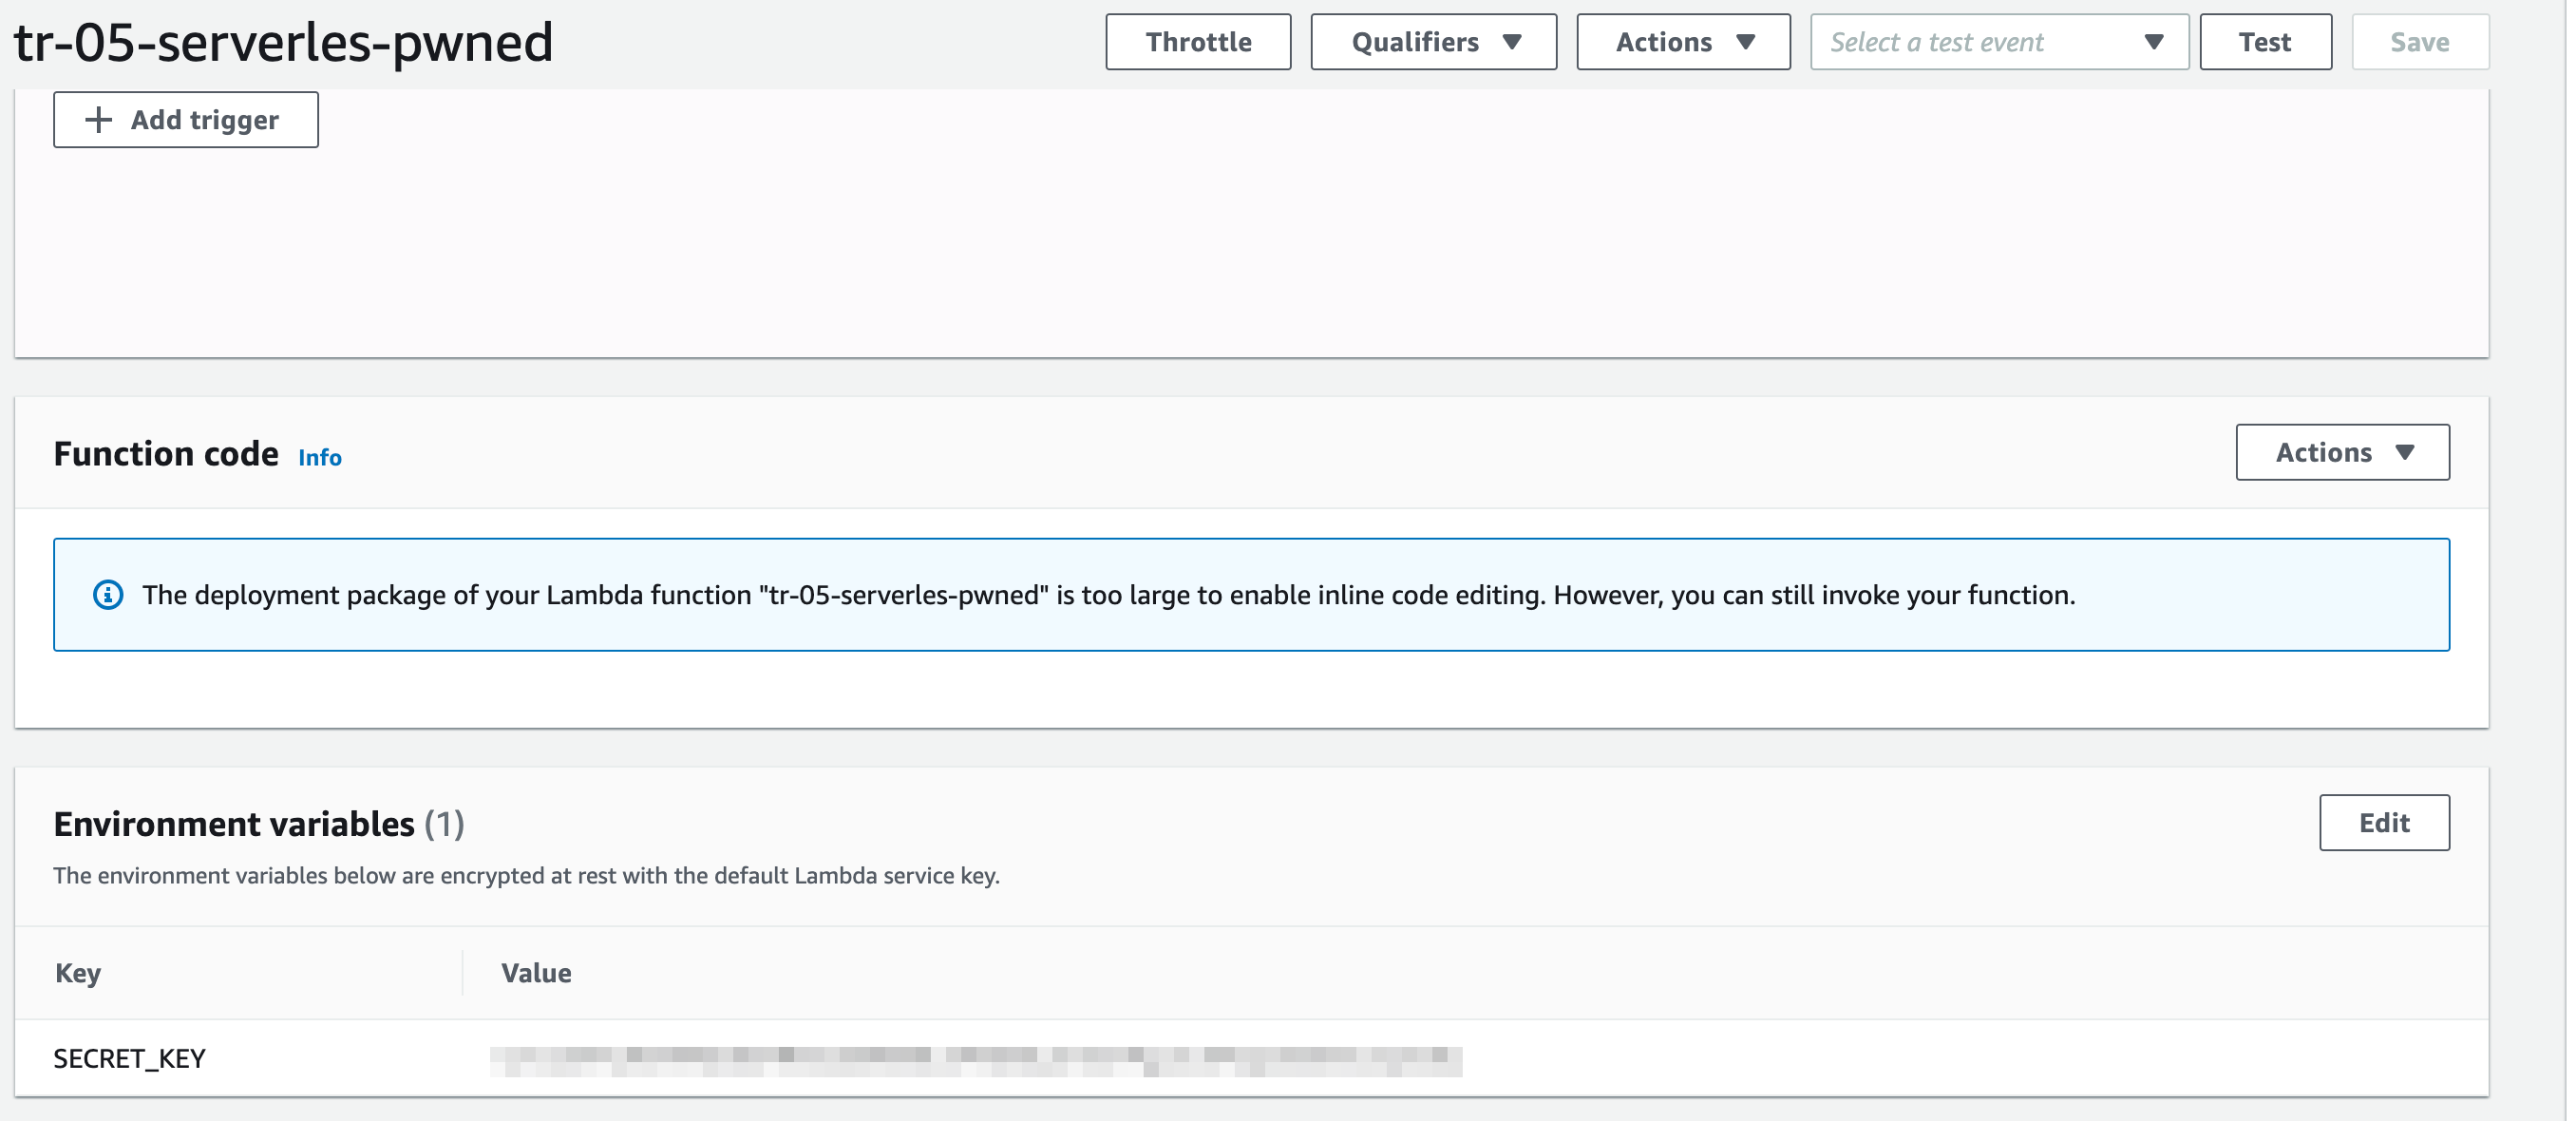Screen dimensions: 2576x1121
Task: Click the Test button
Action: point(2264,42)
